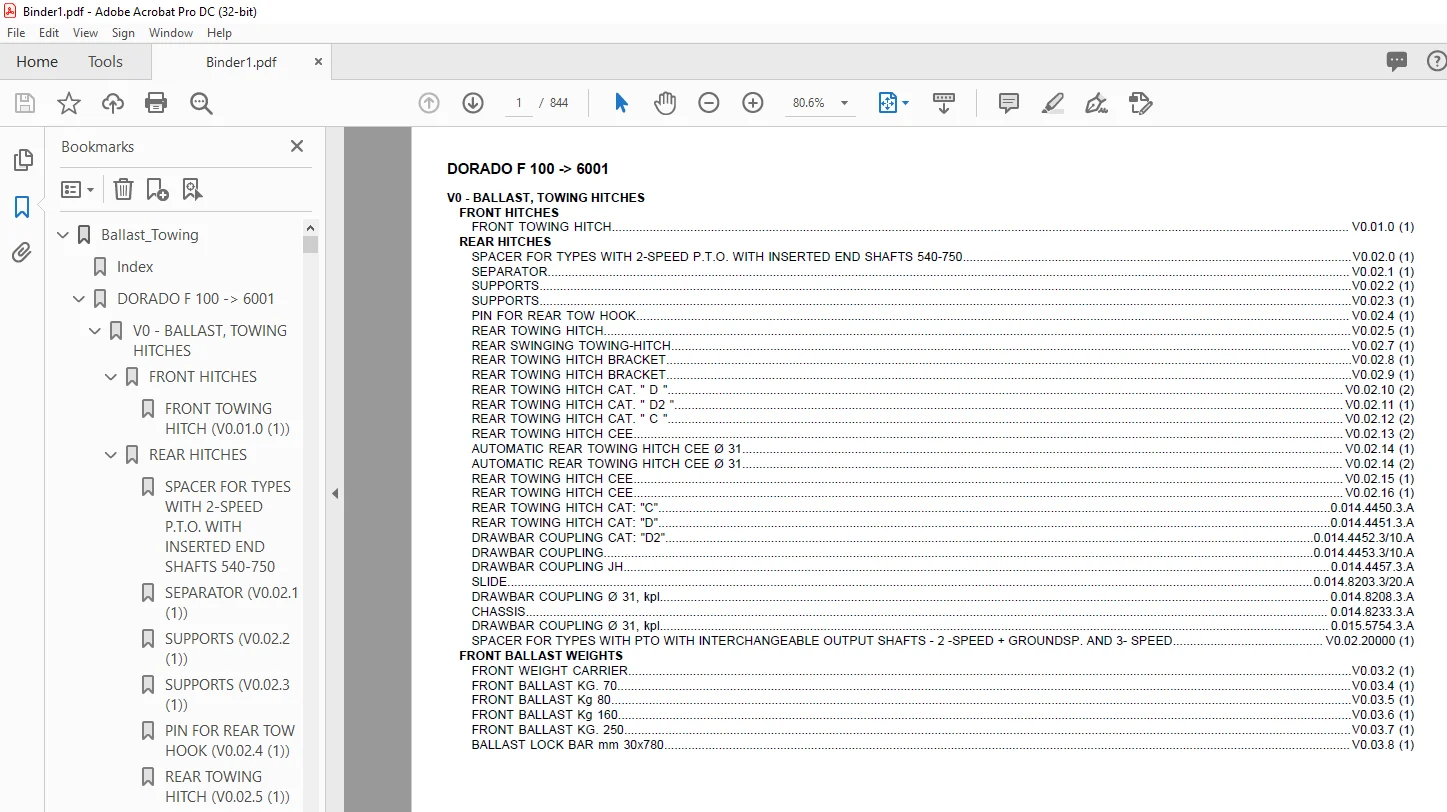Select the Binder1.pdf document tab
1447x812 pixels.
[241, 61]
